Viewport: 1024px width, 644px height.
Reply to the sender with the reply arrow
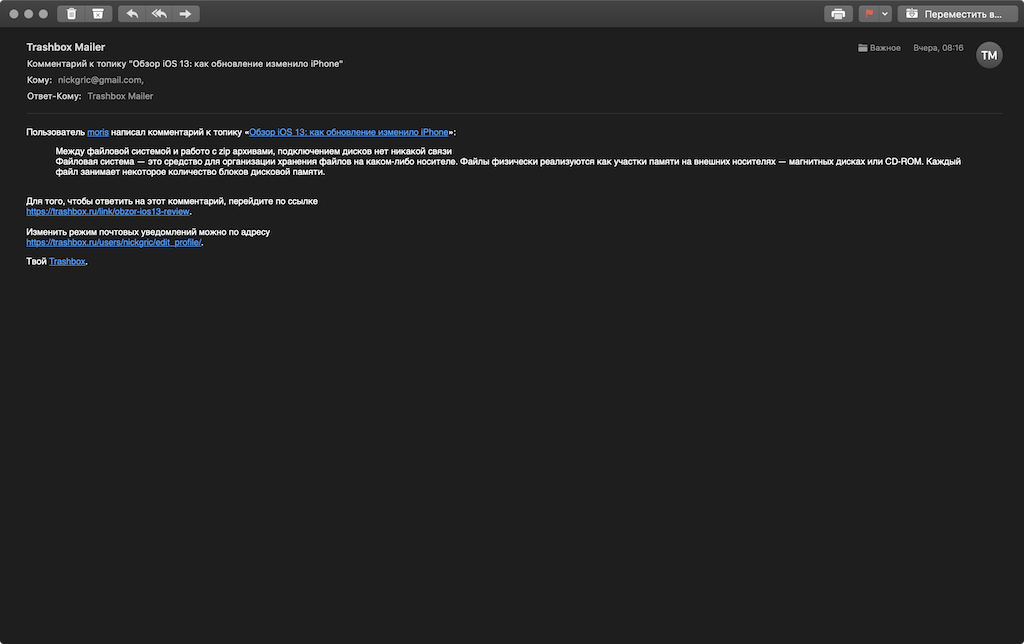[132, 14]
